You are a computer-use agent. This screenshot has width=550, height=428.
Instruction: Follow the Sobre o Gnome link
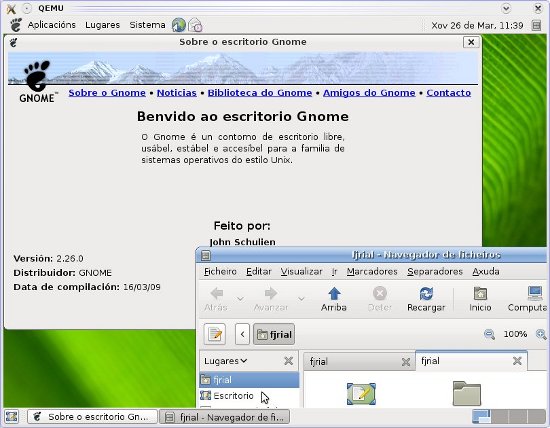click(107, 93)
